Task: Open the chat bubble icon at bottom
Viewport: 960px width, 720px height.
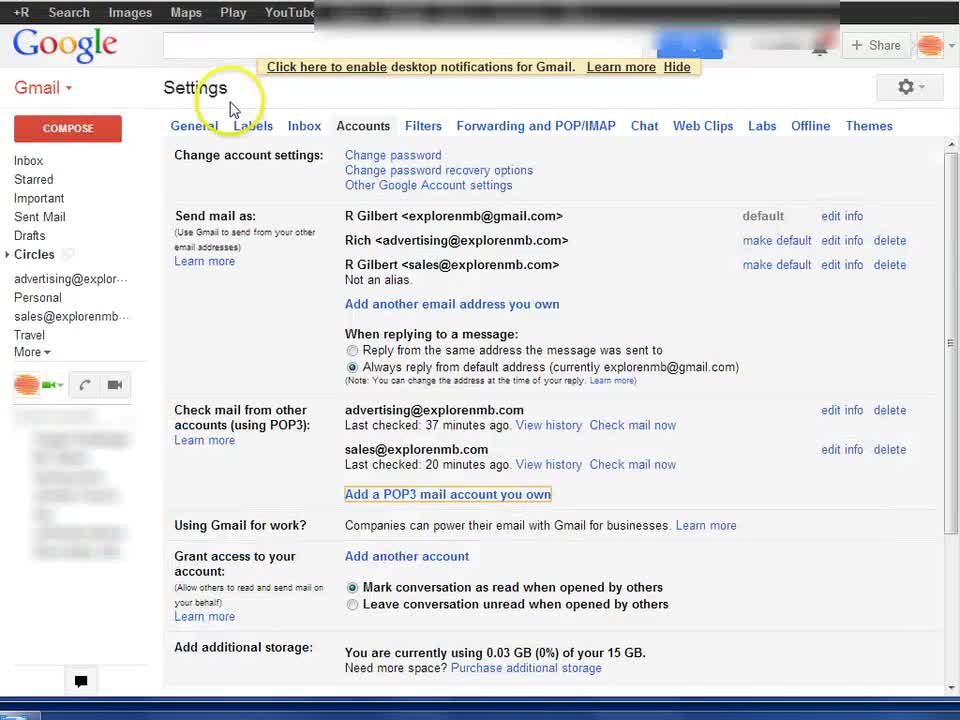Action: 81,681
